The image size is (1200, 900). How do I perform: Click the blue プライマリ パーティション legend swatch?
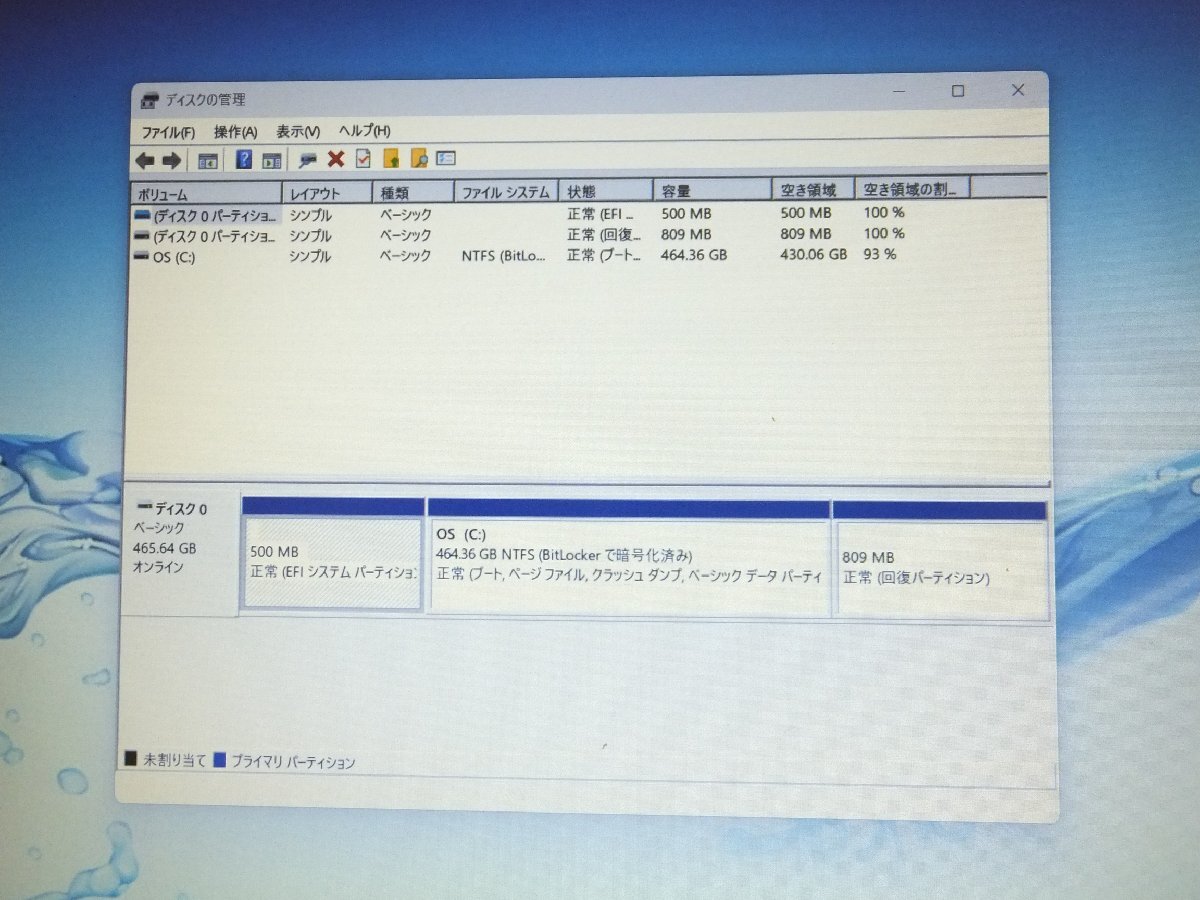point(220,761)
